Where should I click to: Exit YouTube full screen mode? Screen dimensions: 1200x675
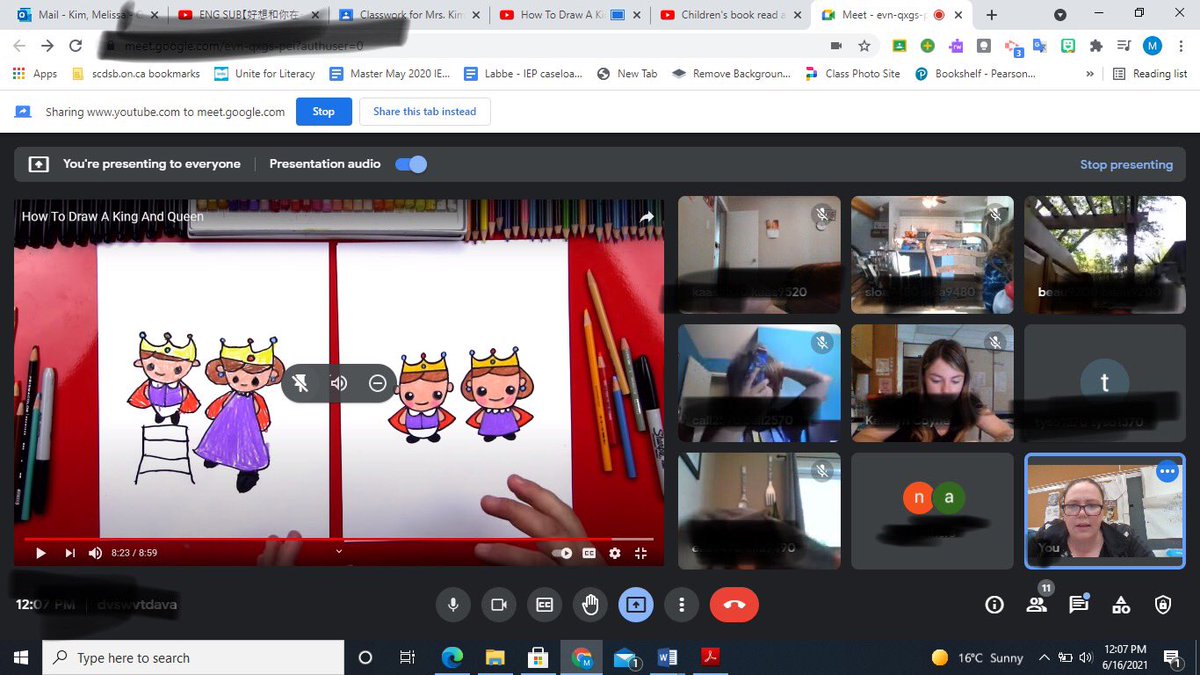641,552
